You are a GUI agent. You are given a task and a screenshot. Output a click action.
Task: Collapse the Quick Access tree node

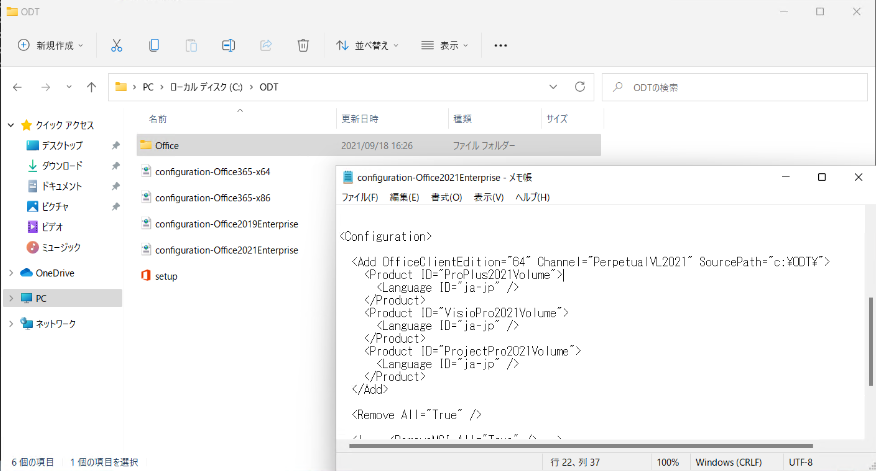11,125
